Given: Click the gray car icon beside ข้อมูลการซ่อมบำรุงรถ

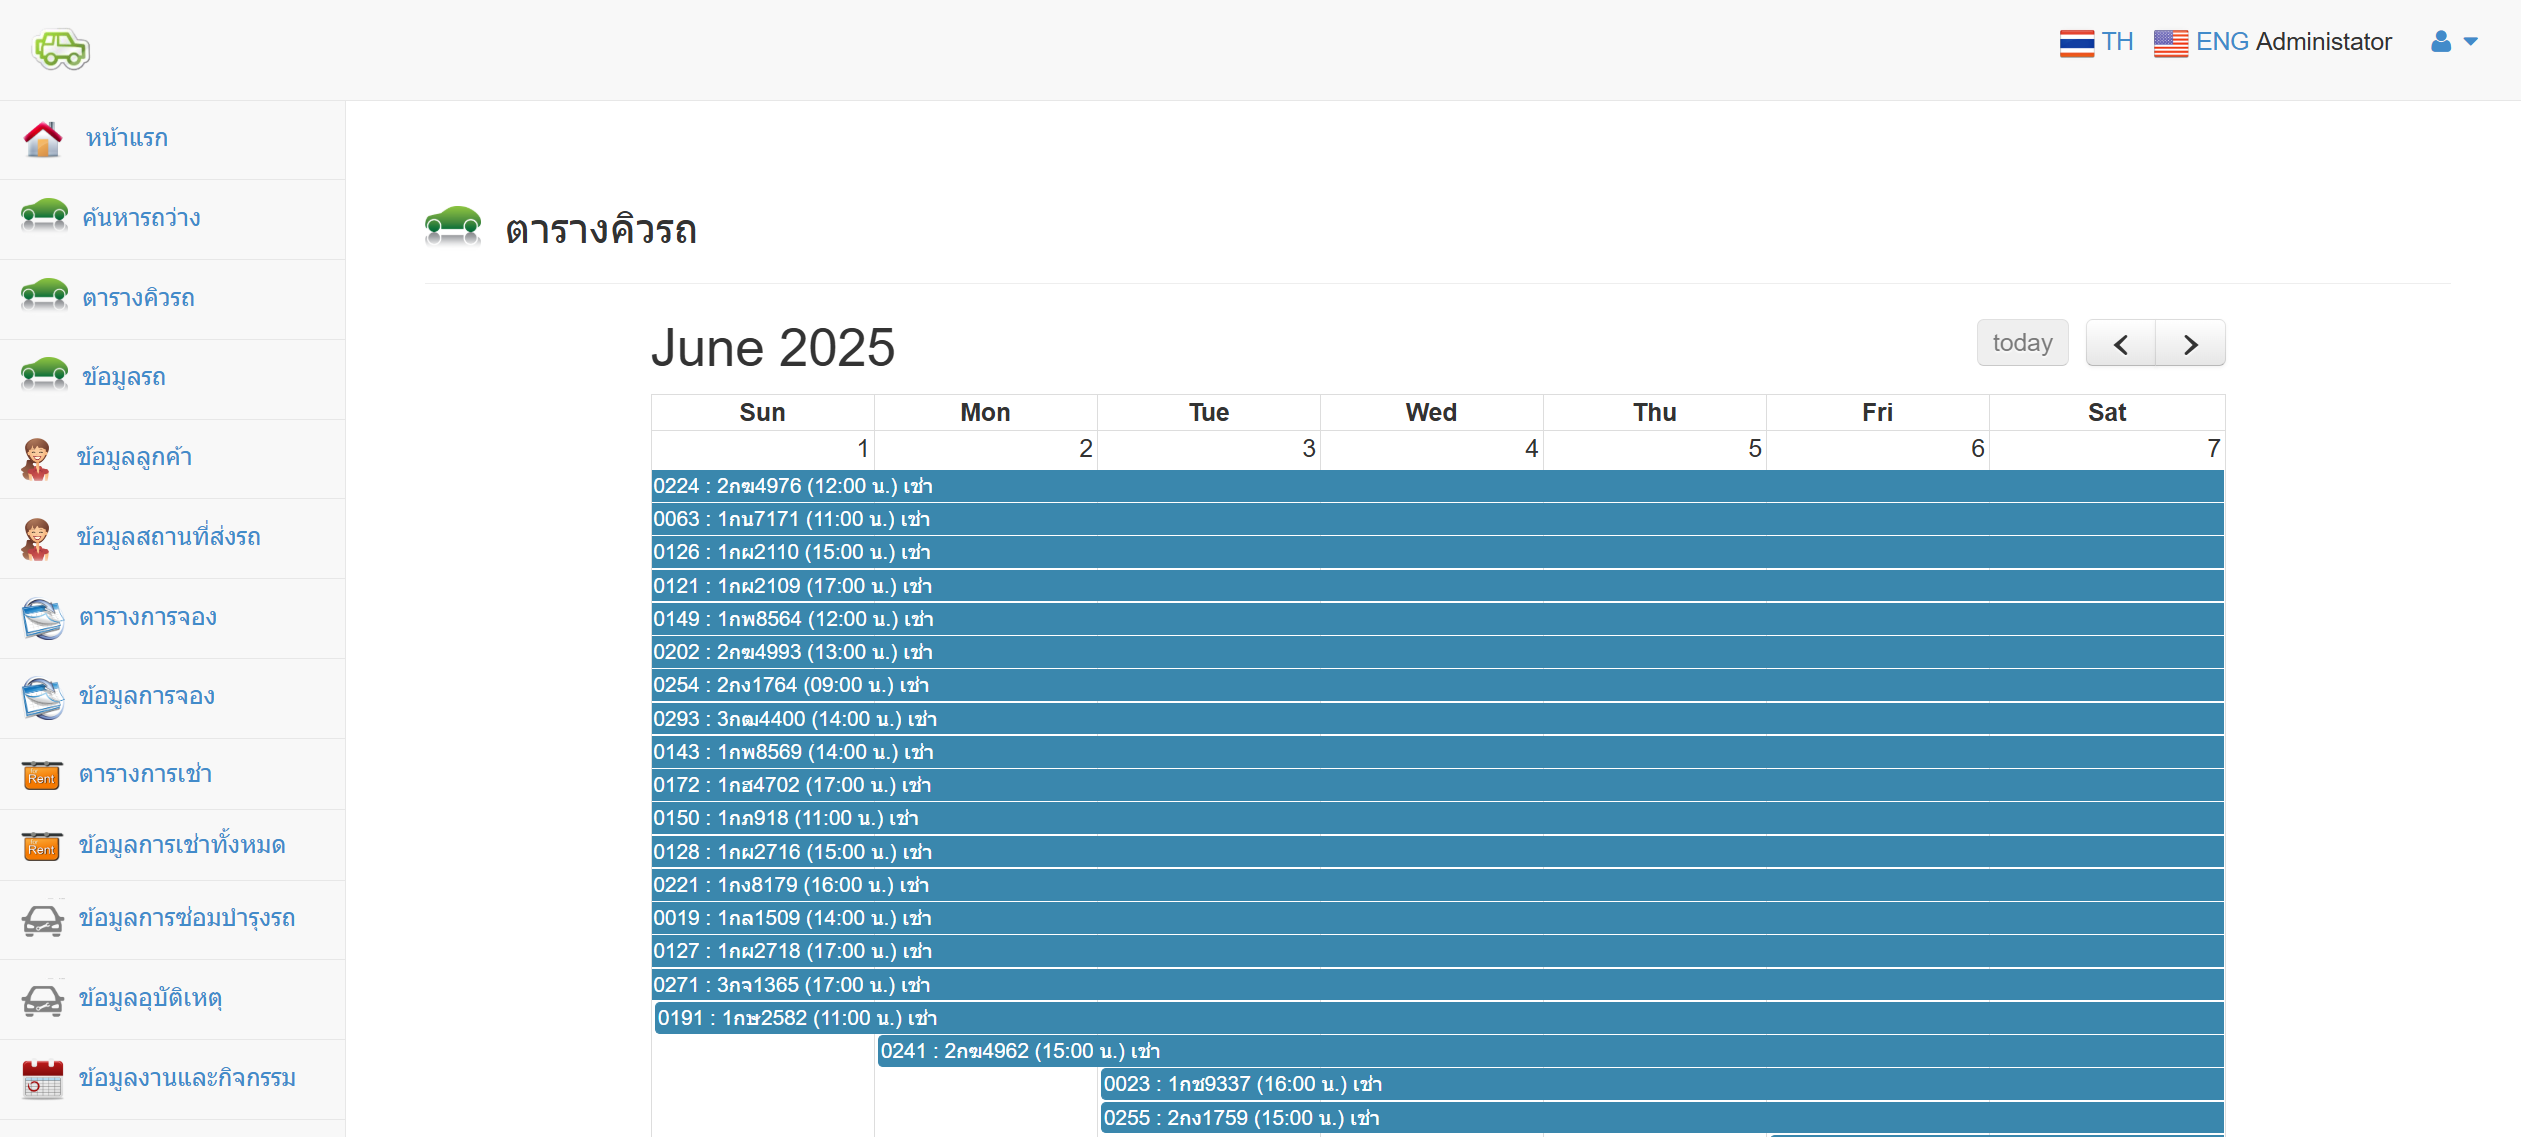Looking at the screenshot, I should [x=43, y=919].
